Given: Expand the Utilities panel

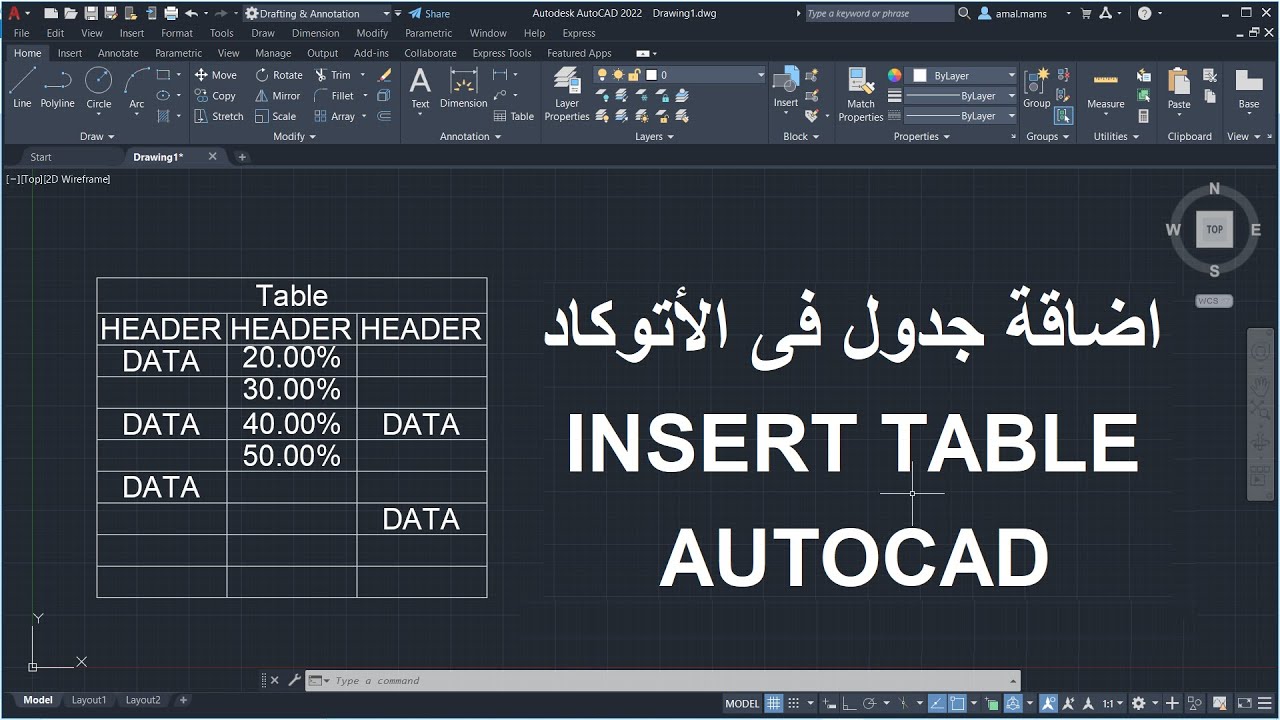Looking at the screenshot, I should coord(1116,136).
